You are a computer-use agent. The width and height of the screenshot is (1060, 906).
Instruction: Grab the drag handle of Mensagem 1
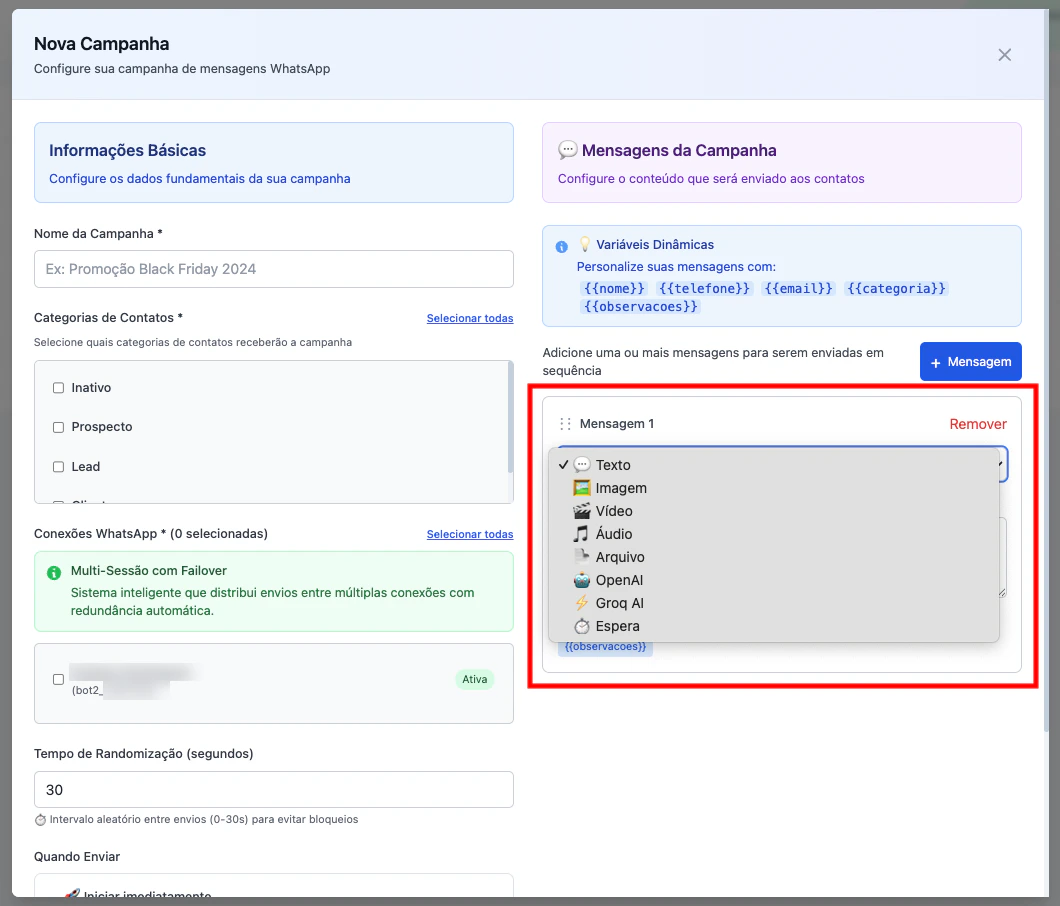(565, 424)
